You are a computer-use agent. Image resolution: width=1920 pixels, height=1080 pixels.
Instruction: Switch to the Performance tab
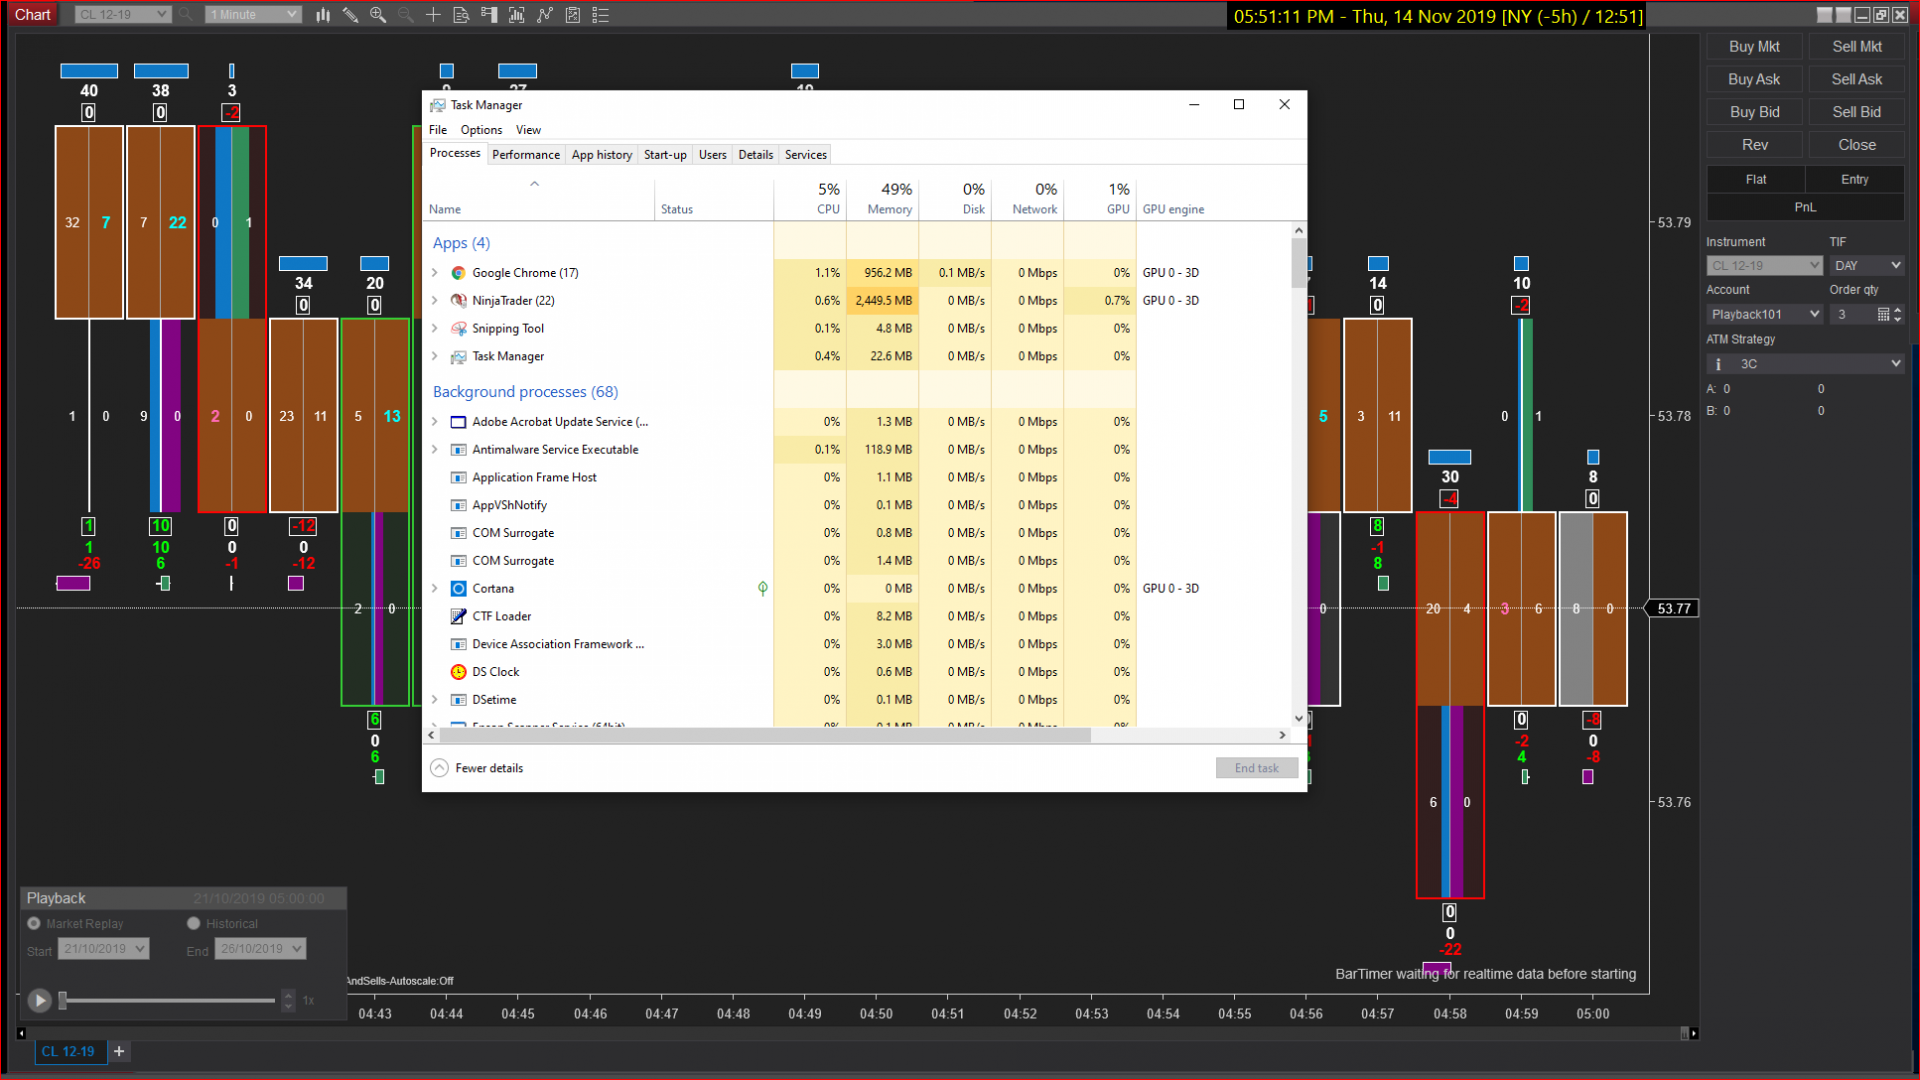[525, 155]
